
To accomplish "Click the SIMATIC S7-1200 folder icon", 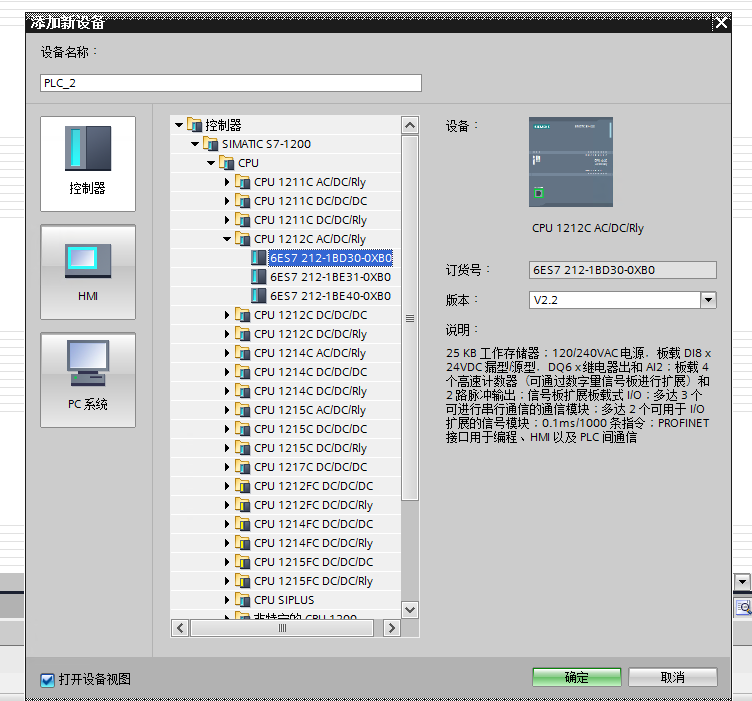I will [x=211, y=144].
